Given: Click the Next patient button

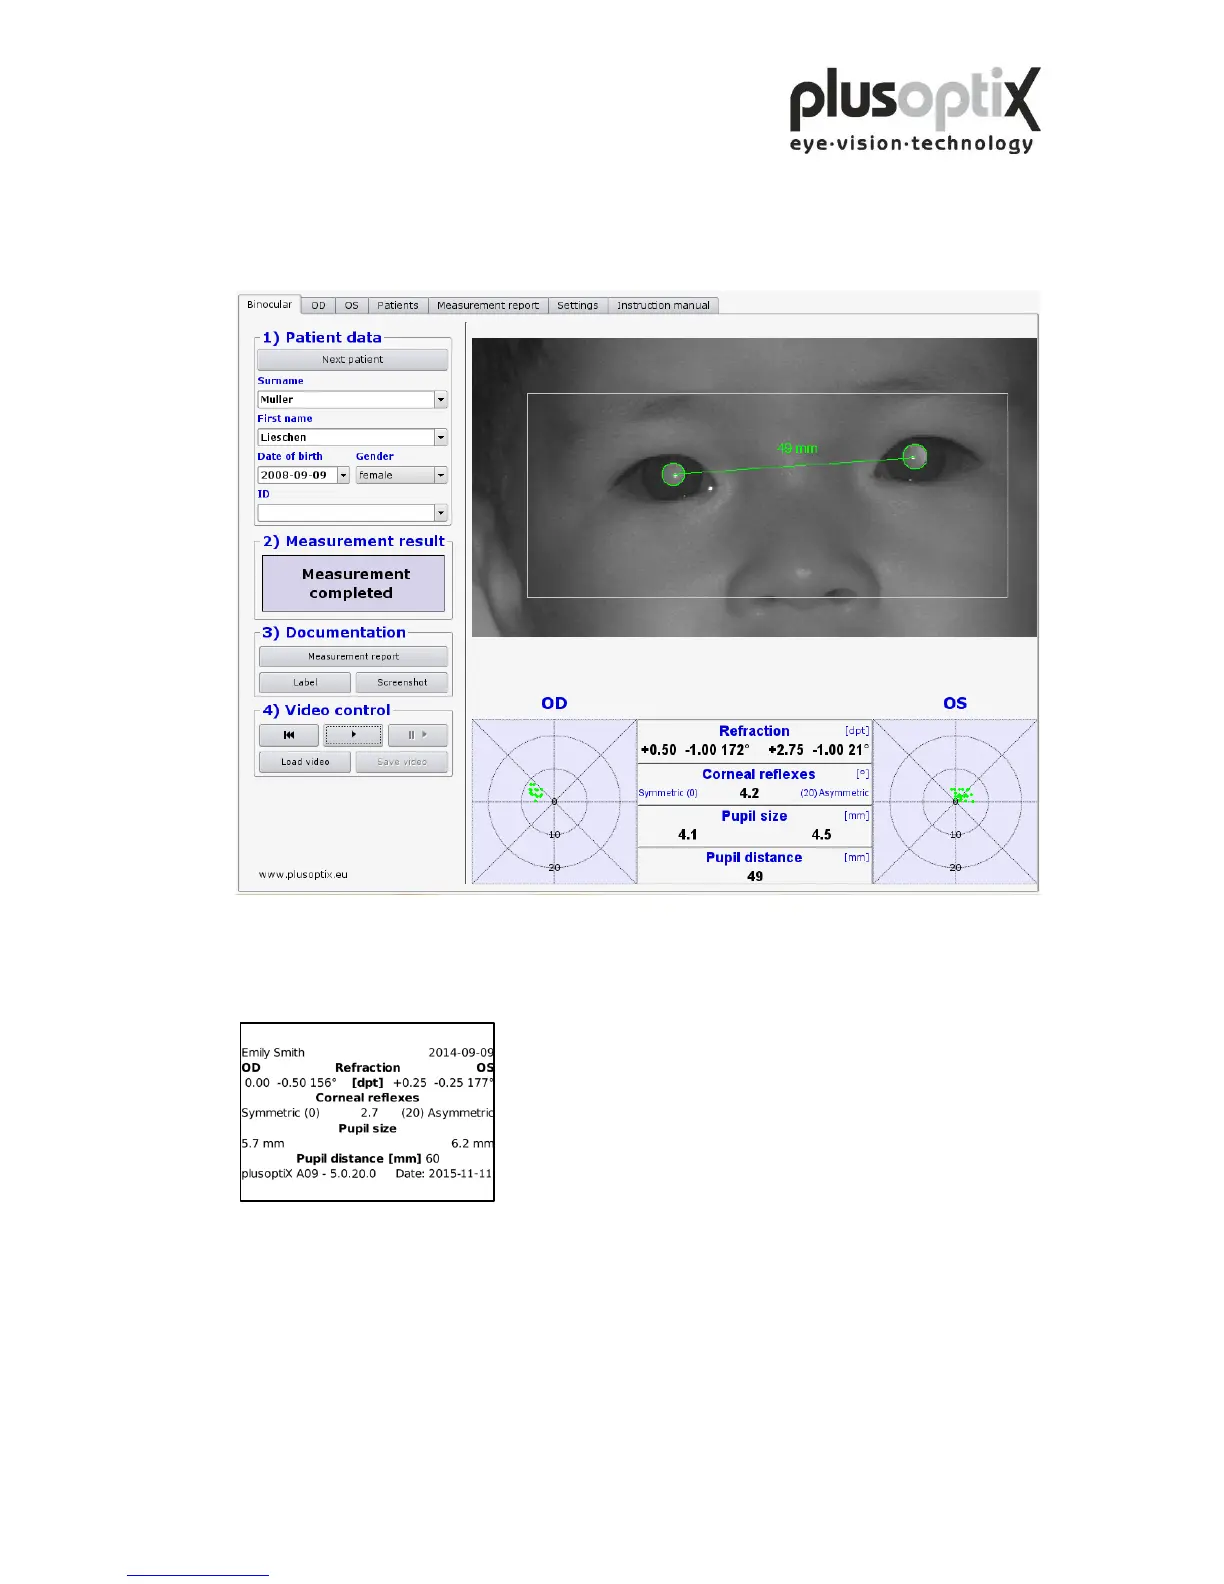Looking at the screenshot, I should 352,359.
